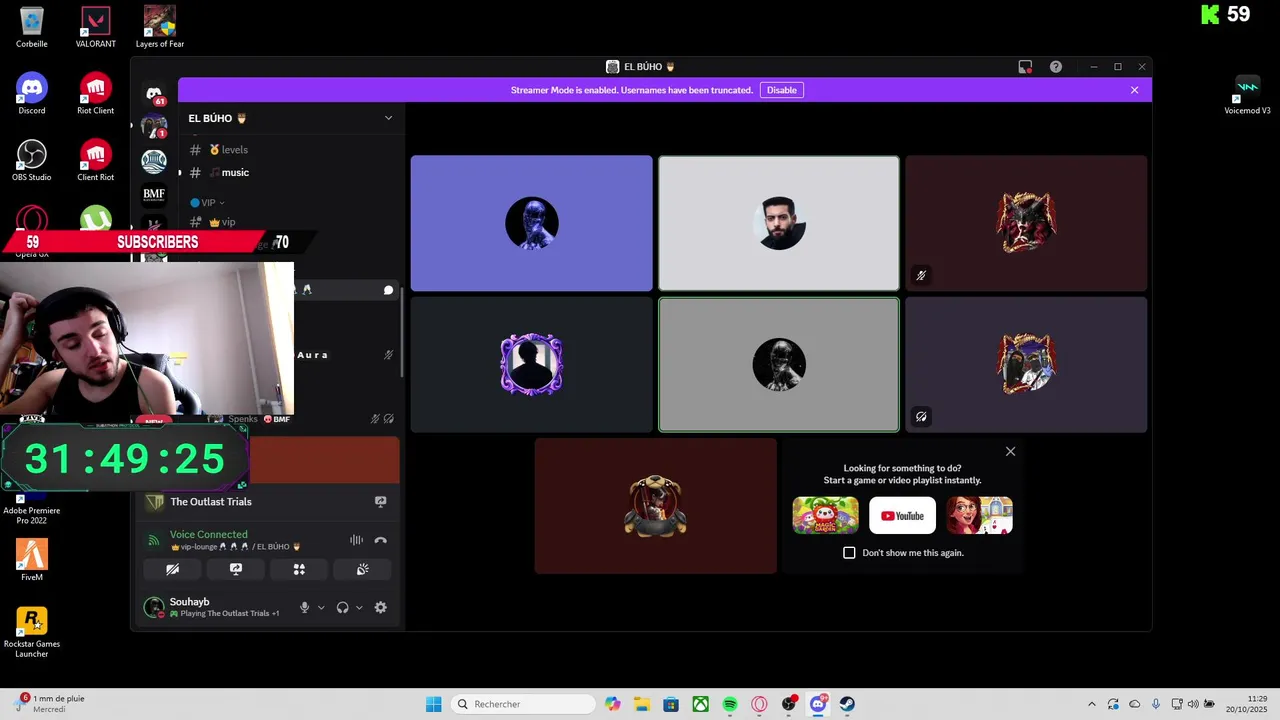
Task: Expand microphone input options arrow
Action: click(321, 607)
